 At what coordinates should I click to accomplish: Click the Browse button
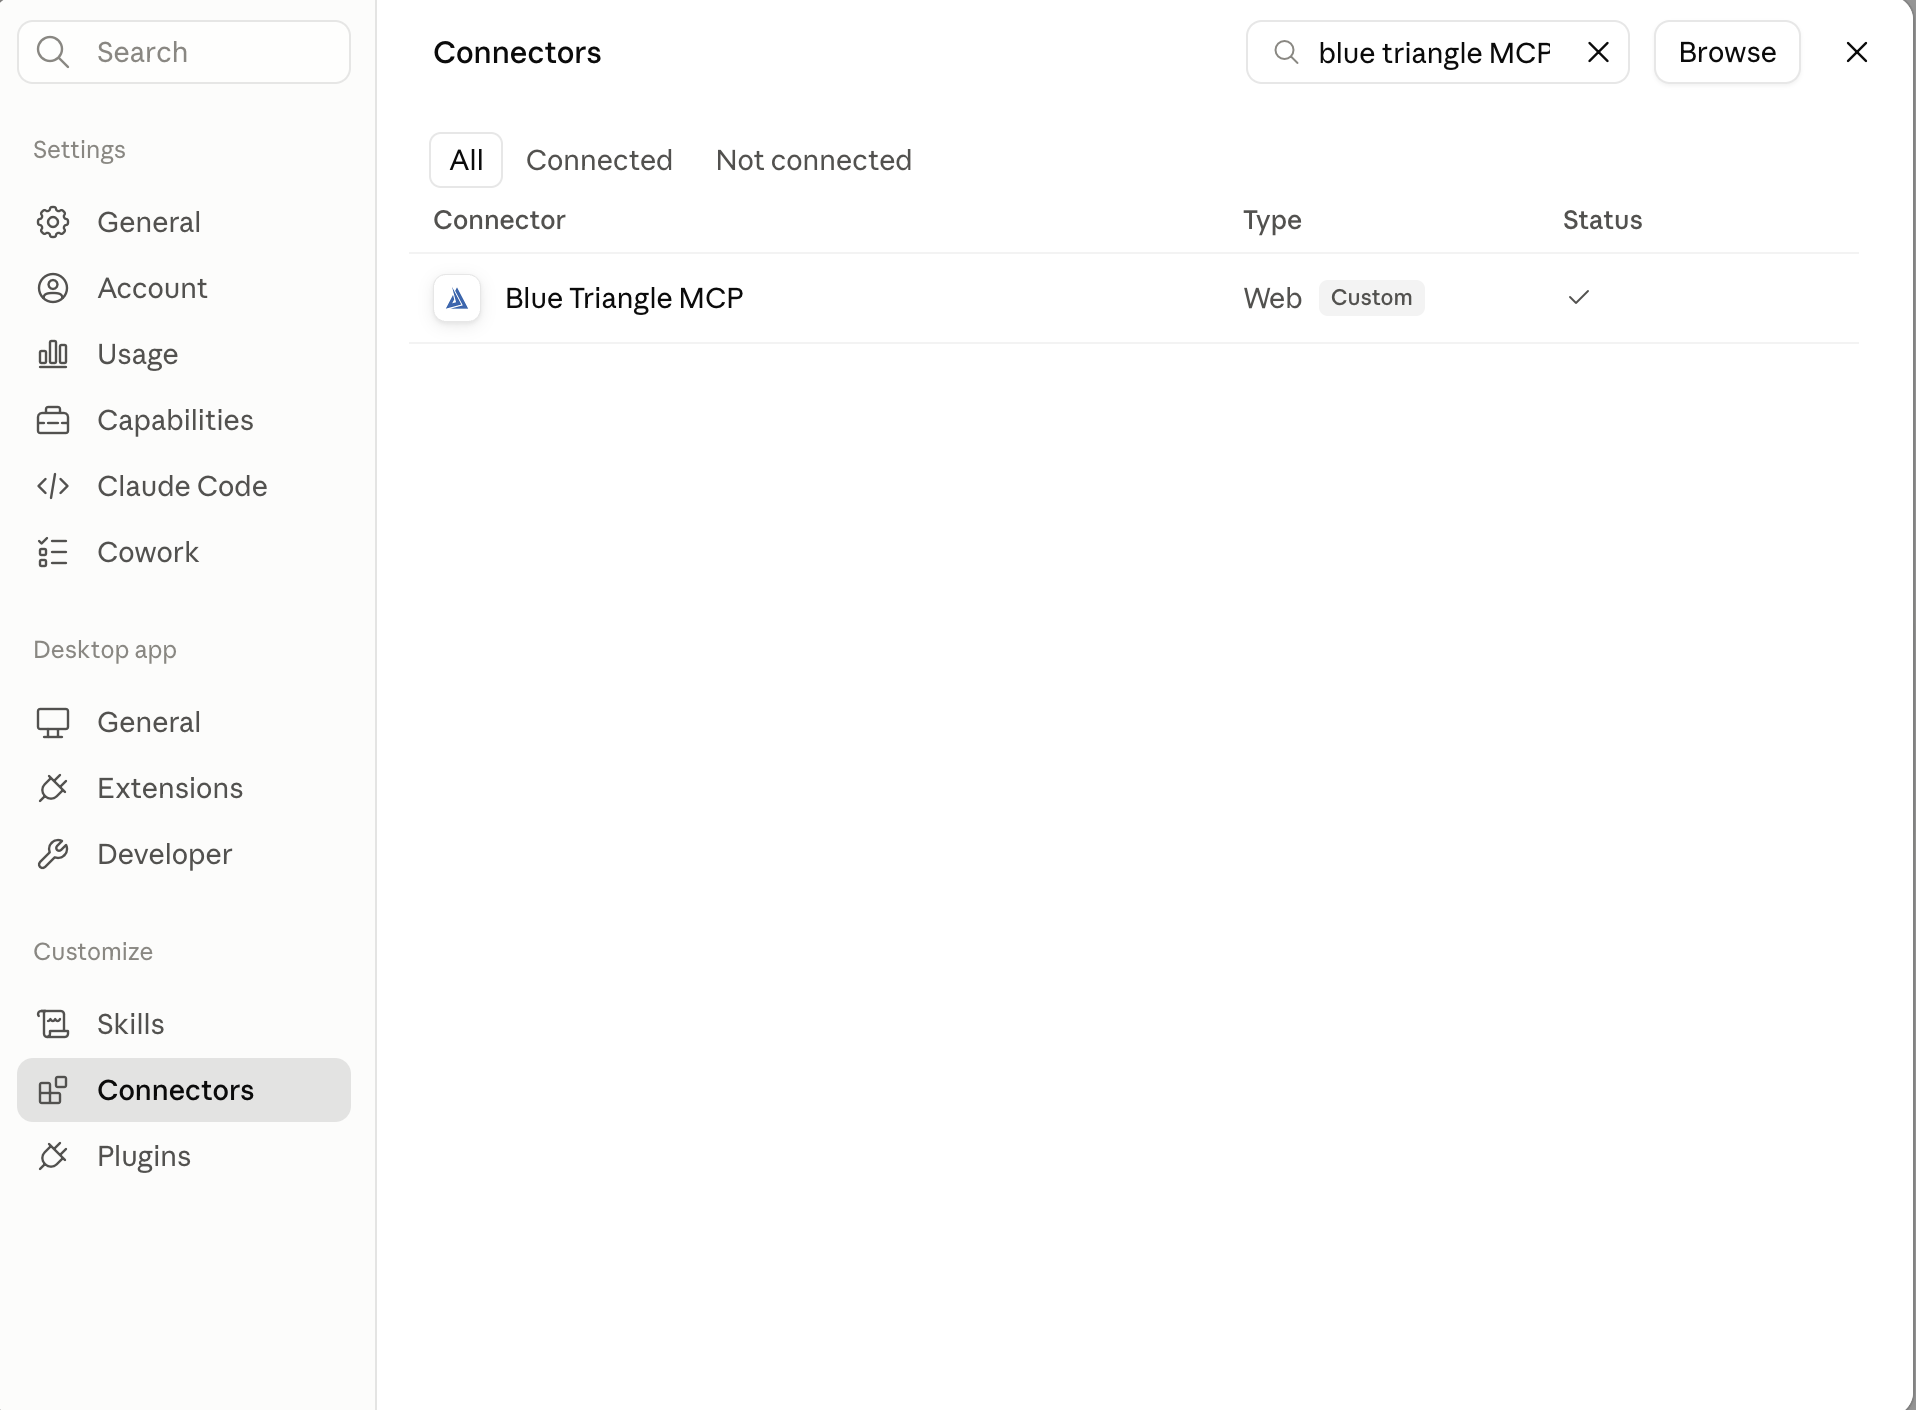(1727, 52)
